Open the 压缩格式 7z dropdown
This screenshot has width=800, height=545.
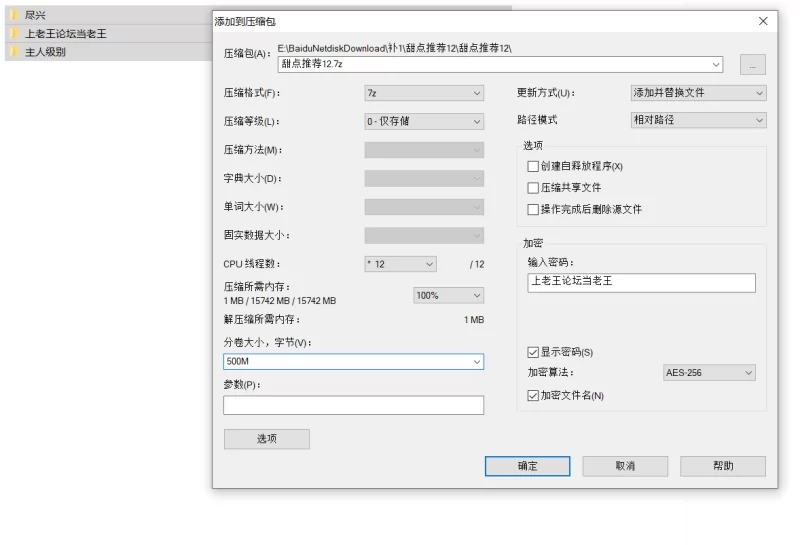point(424,93)
